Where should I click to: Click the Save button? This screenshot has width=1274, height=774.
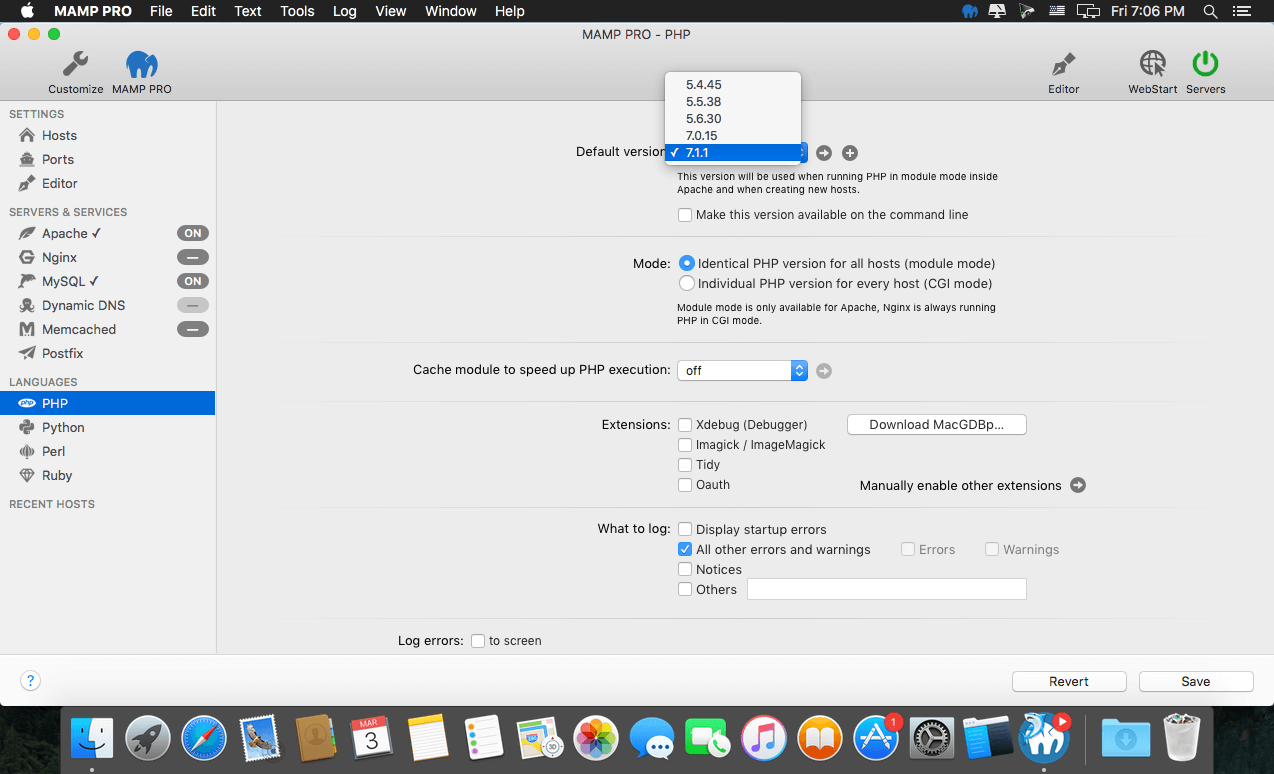click(x=1196, y=681)
